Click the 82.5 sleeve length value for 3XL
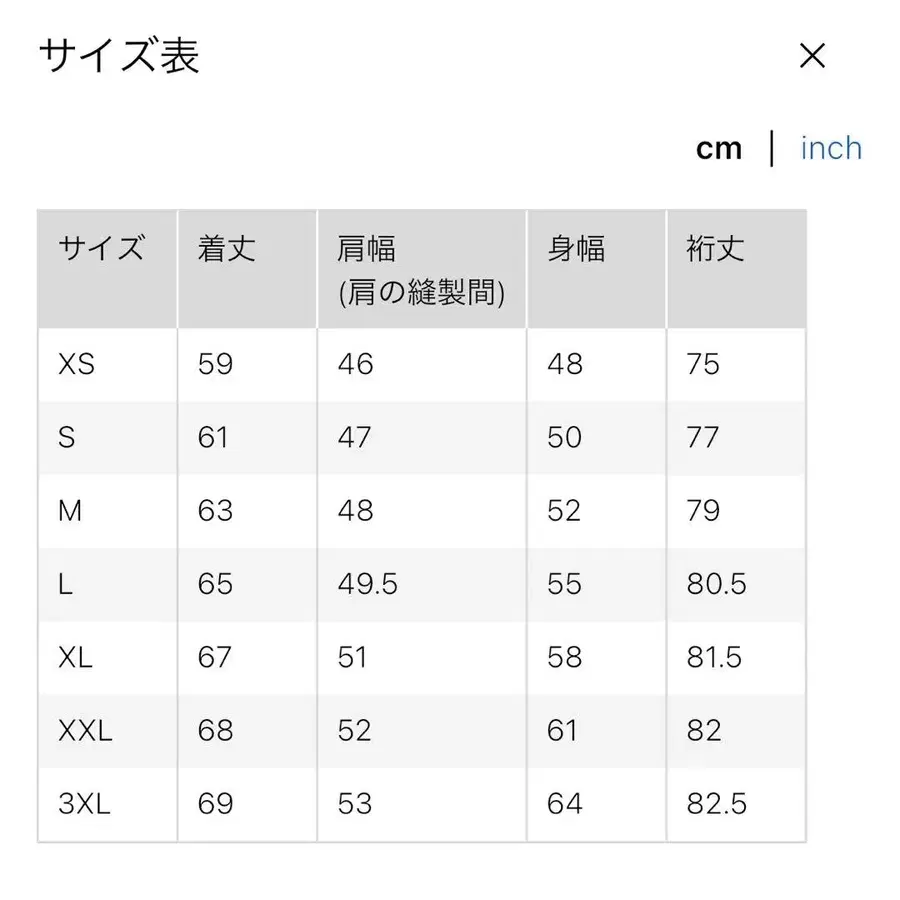Screen dimensions: 900x900 coord(719,803)
